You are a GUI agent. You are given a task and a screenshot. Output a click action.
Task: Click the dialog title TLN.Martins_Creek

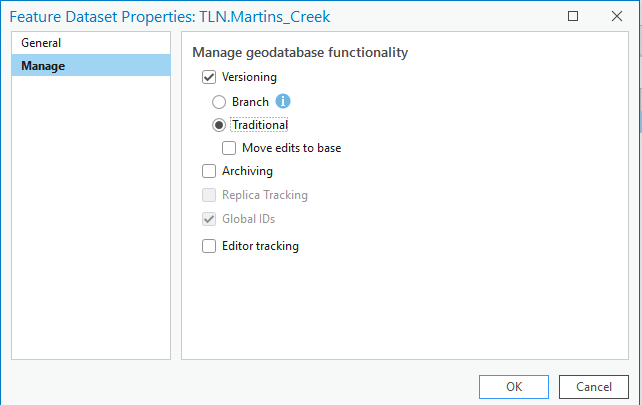tap(264, 17)
